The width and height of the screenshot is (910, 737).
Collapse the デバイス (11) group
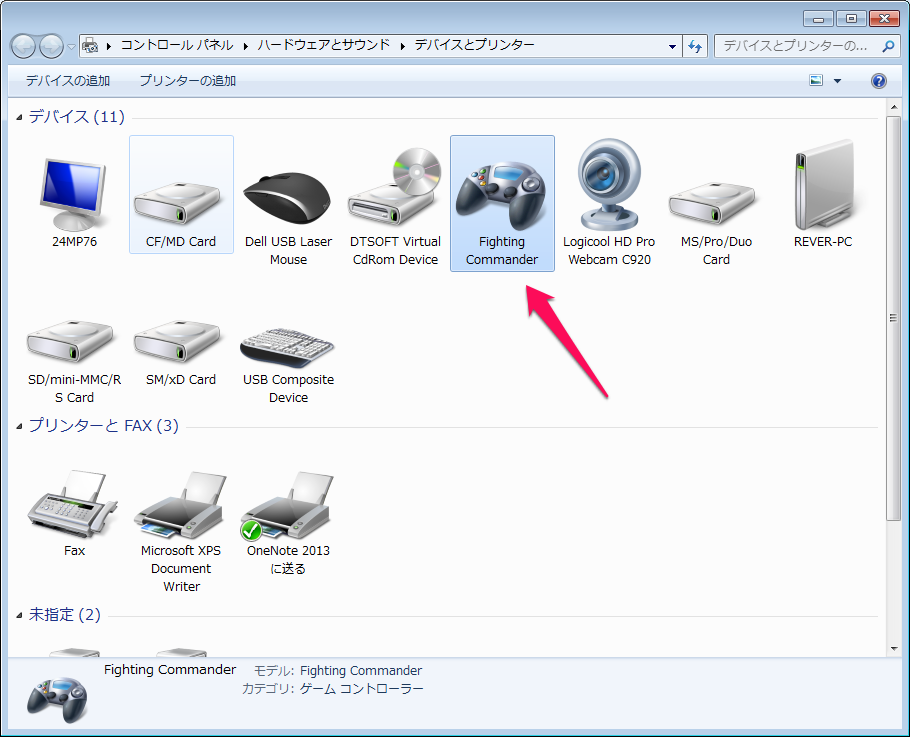(x=19, y=117)
